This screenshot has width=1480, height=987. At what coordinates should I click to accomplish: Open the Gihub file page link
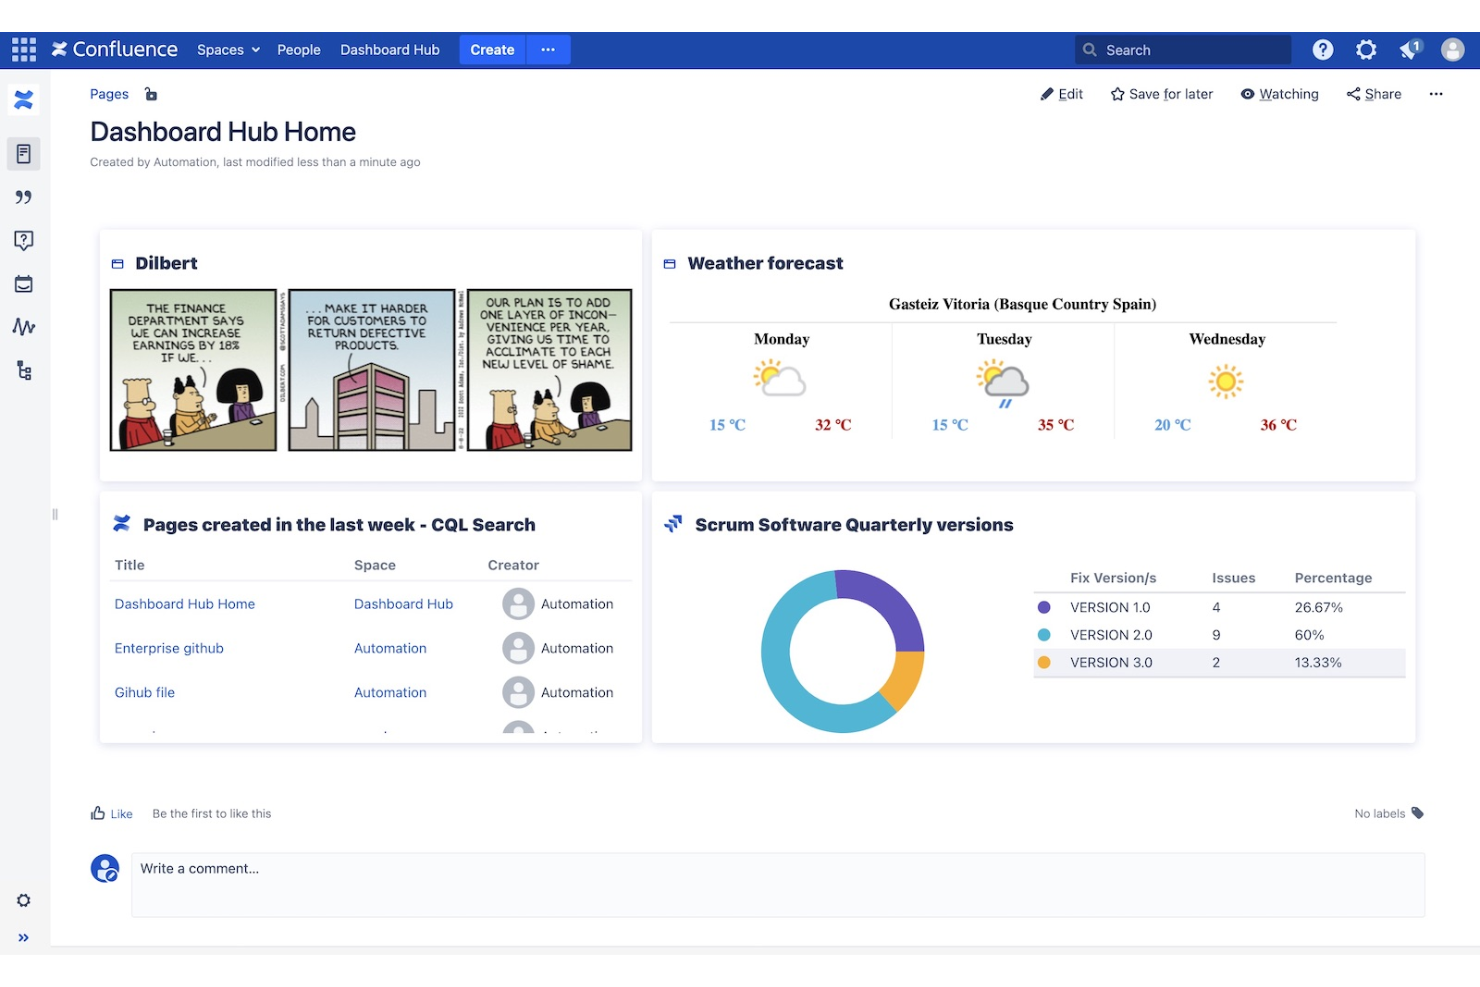click(145, 692)
